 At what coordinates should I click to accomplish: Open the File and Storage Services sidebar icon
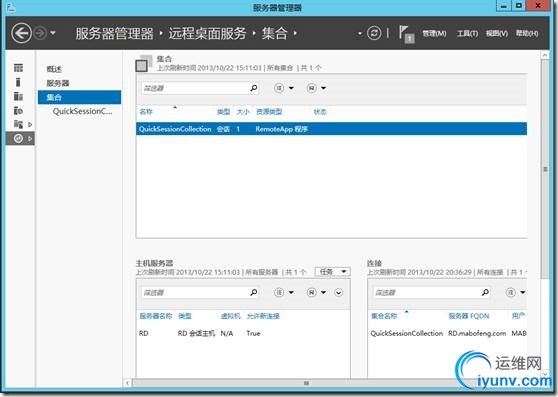point(18,124)
